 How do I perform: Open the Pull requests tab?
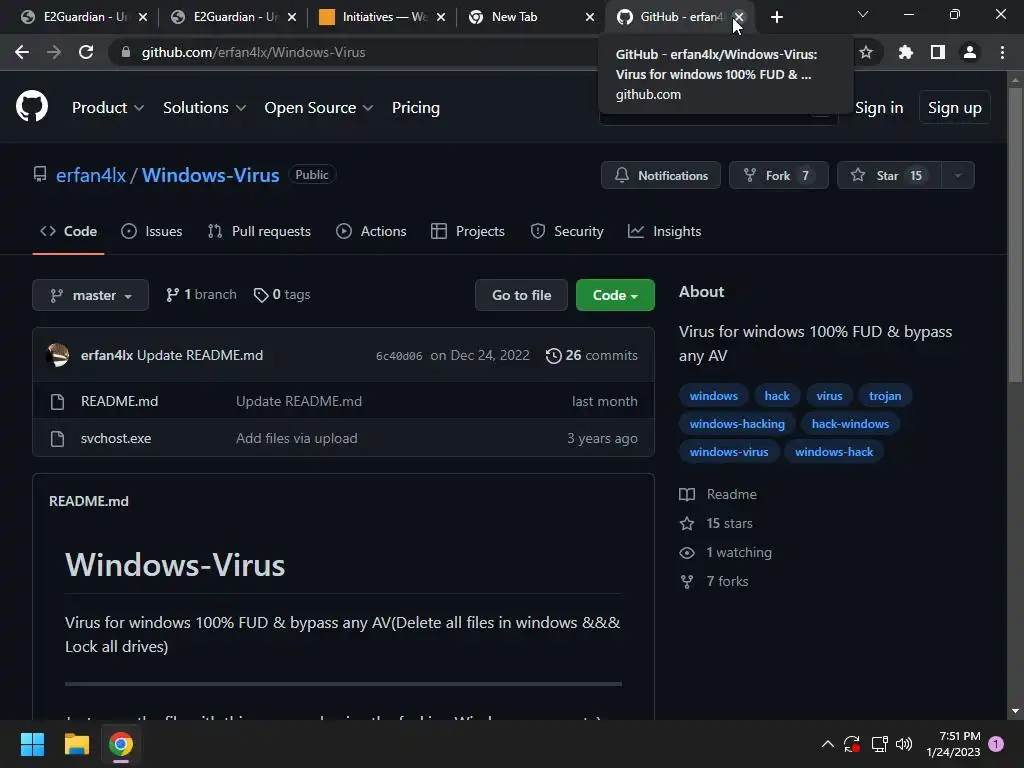[259, 231]
